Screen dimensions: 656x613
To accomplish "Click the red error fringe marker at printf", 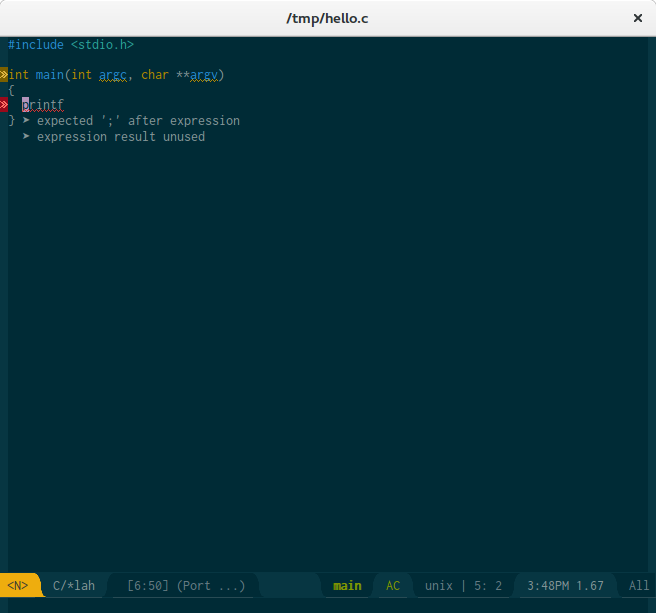I will coord(4,104).
